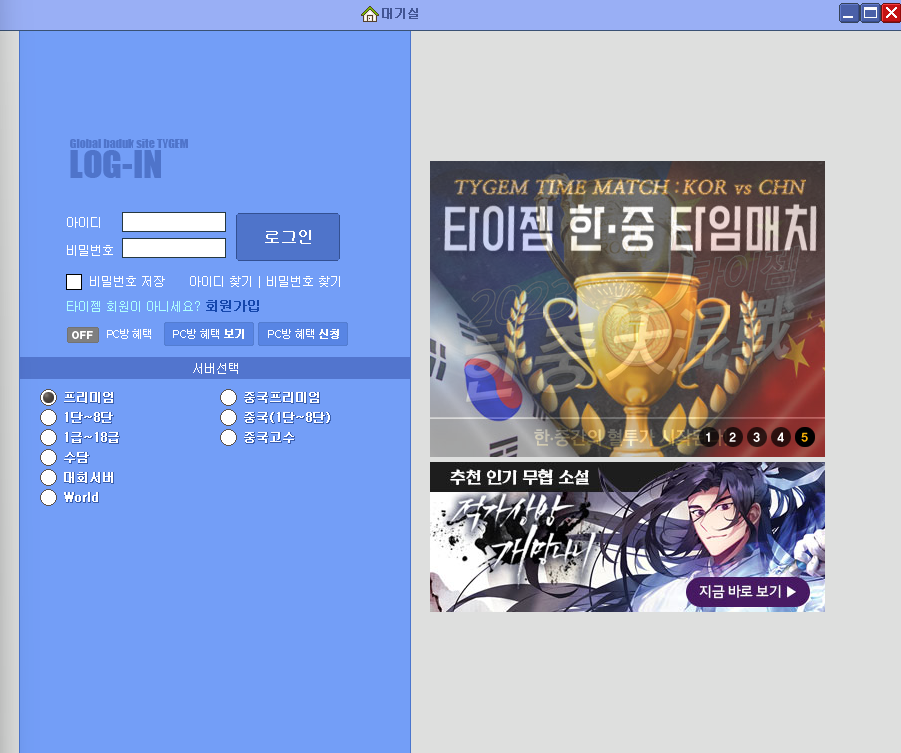
Task: Select the 프리미엄 server radio button
Action: (x=48, y=397)
